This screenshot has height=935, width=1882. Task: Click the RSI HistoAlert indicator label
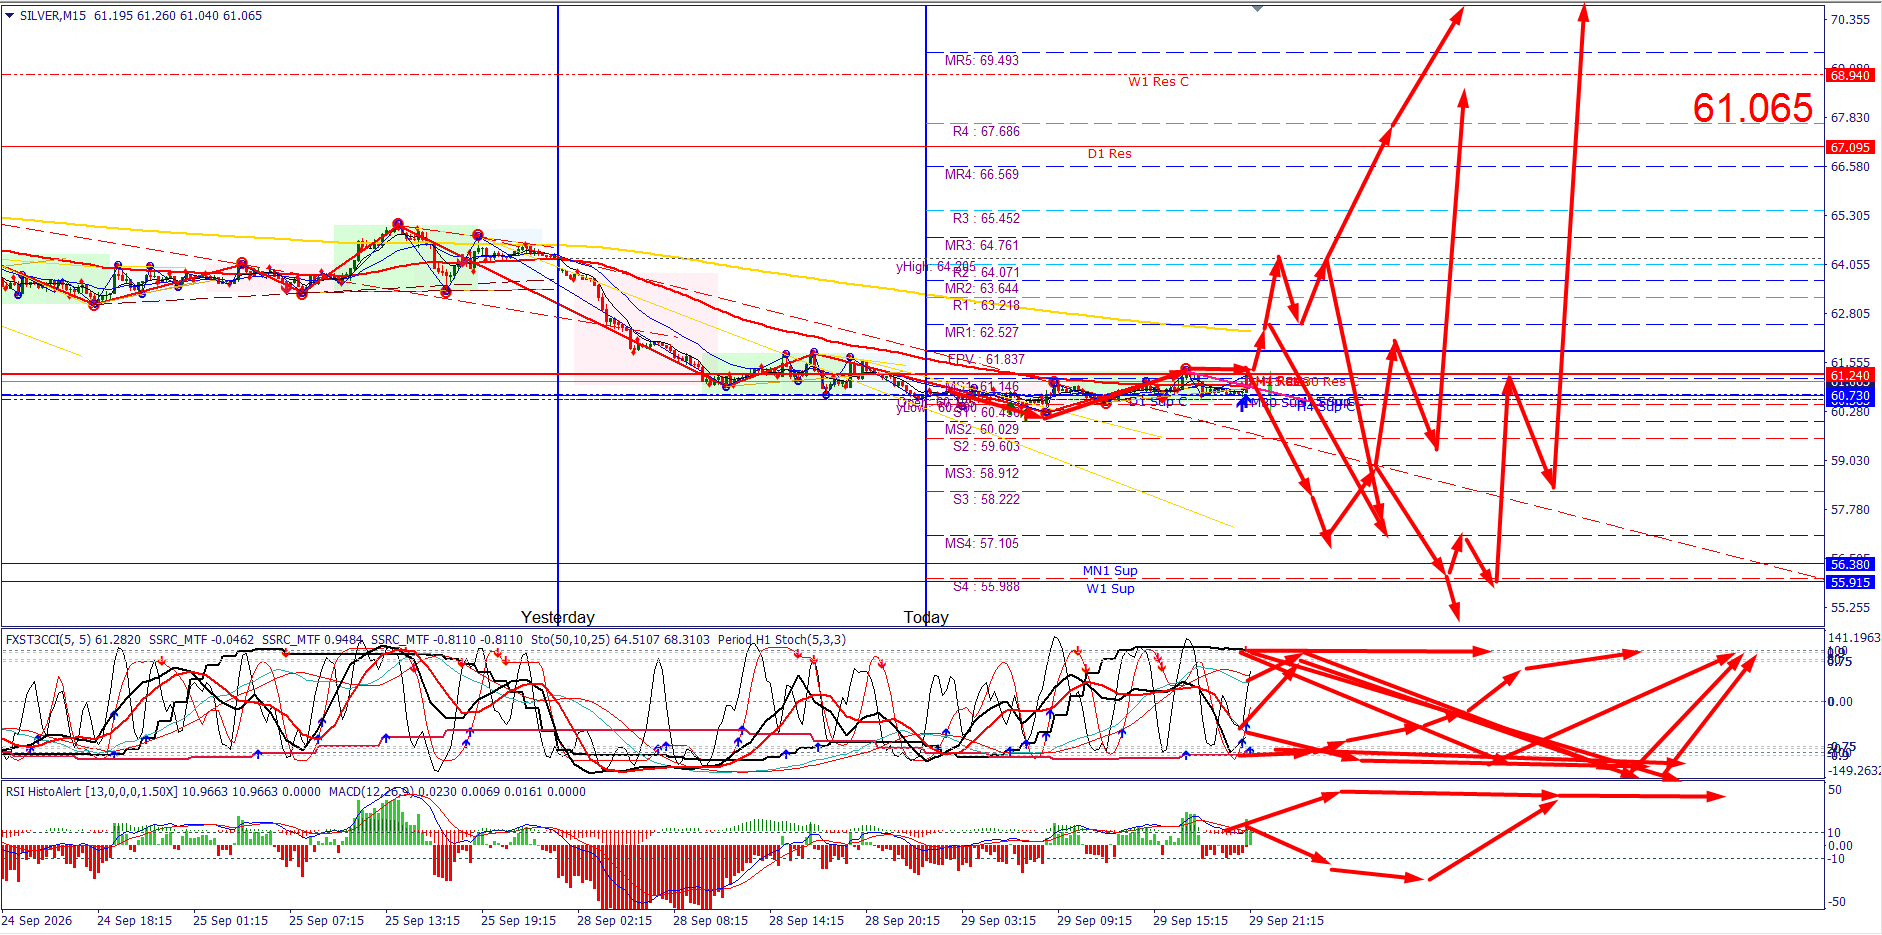[x=163, y=792]
